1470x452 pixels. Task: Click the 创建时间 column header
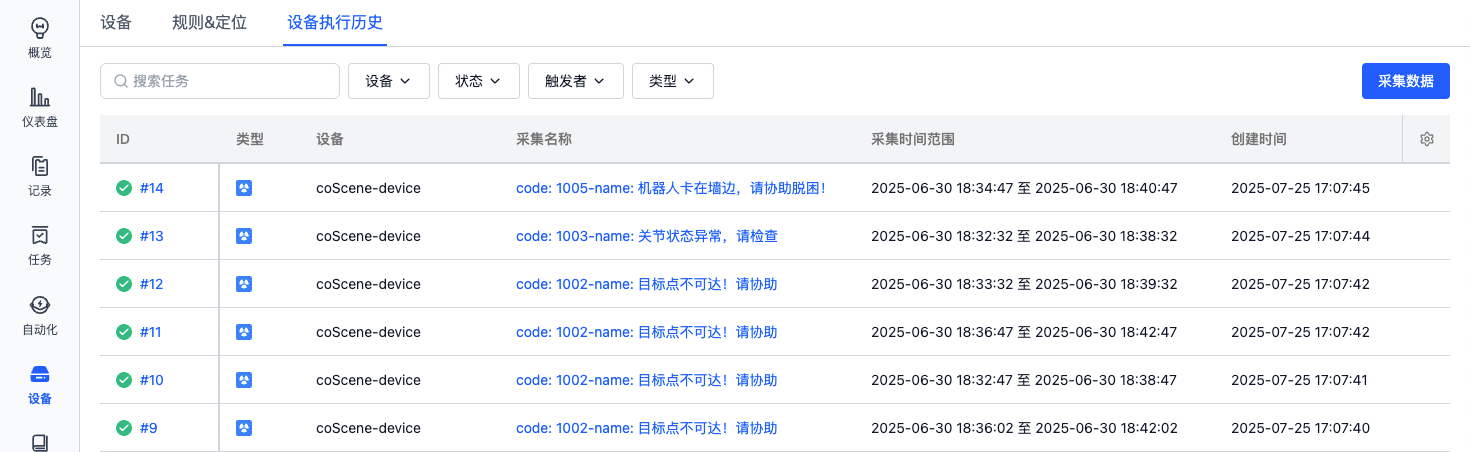tap(1259, 139)
